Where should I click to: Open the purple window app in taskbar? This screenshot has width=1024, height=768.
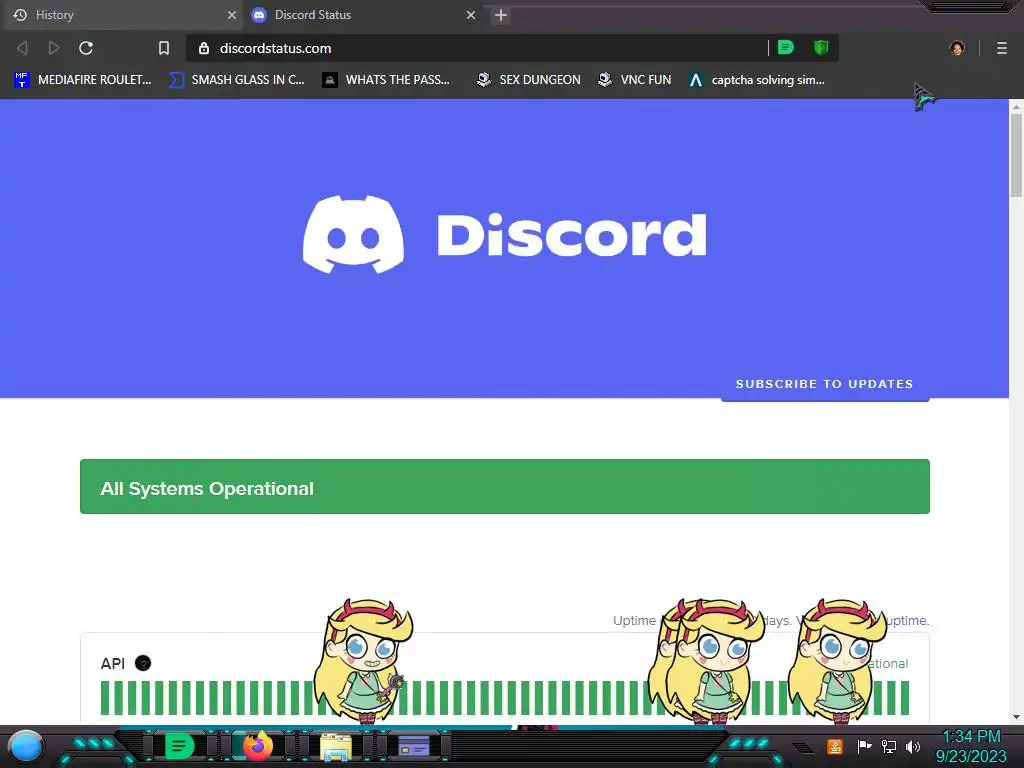414,746
